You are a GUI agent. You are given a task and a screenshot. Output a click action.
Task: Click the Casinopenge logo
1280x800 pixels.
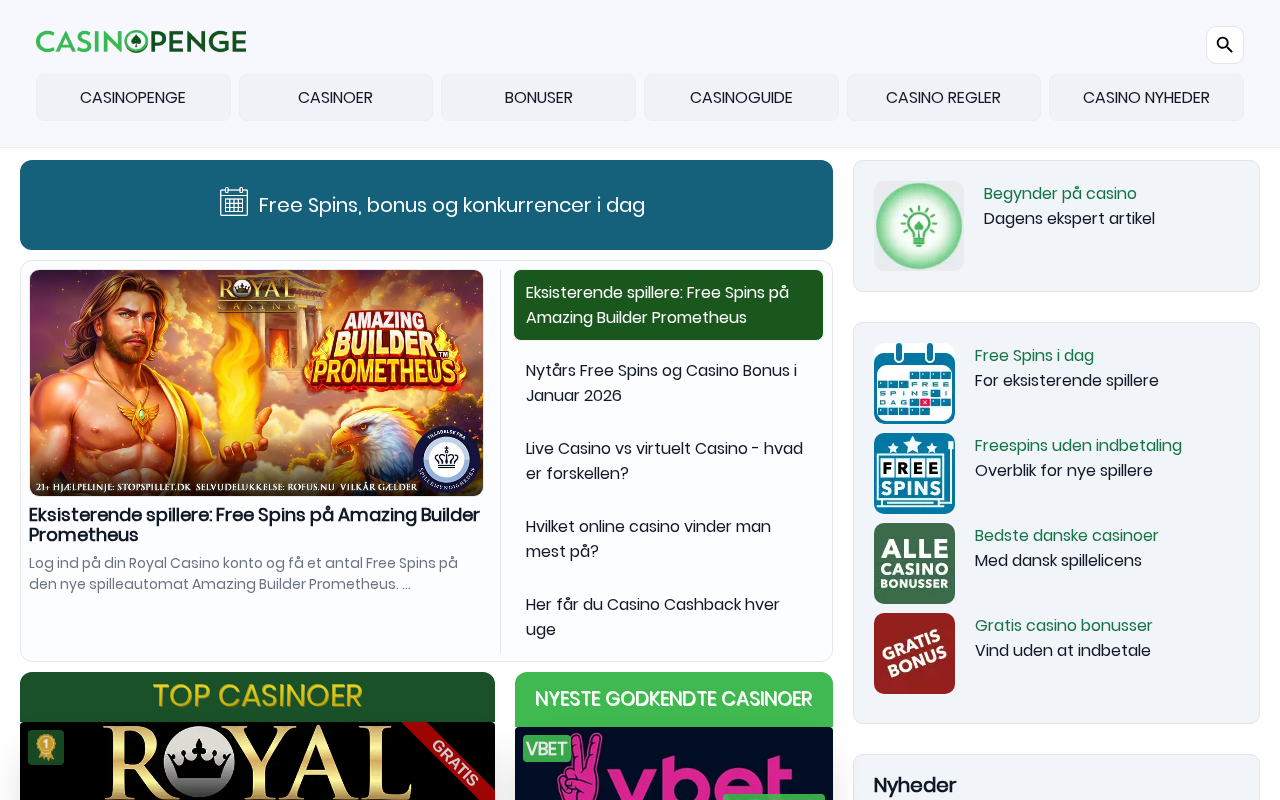point(141,41)
